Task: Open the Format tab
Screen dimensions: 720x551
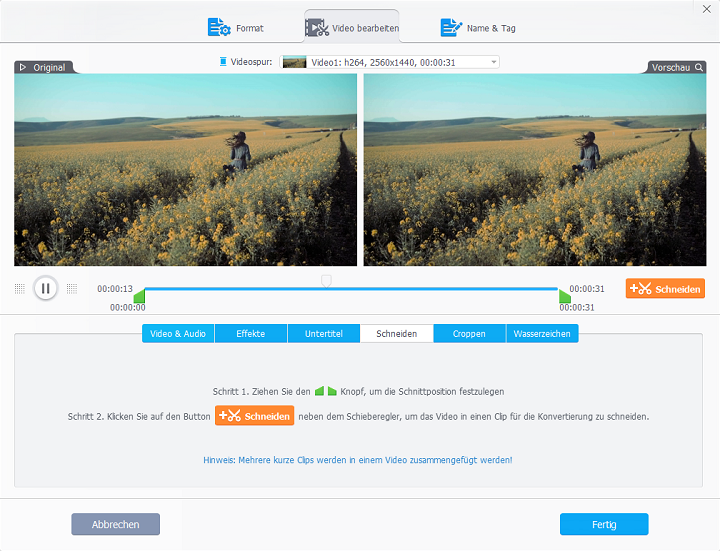Action: point(236,28)
